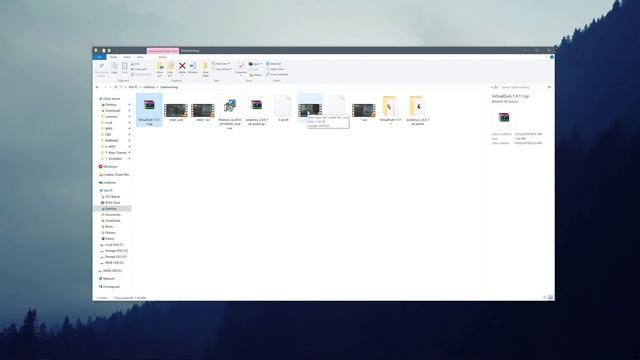Open Desktop under Quick access
The image size is (640, 360).
[x=110, y=104]
